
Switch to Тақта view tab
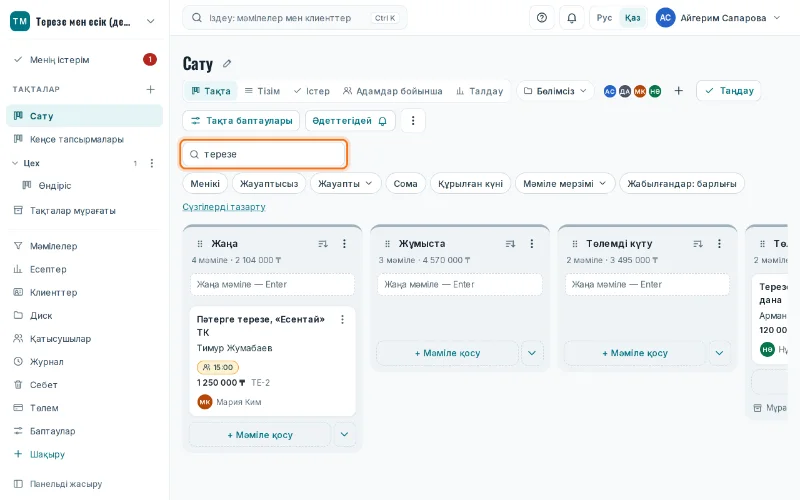[211, 91]
